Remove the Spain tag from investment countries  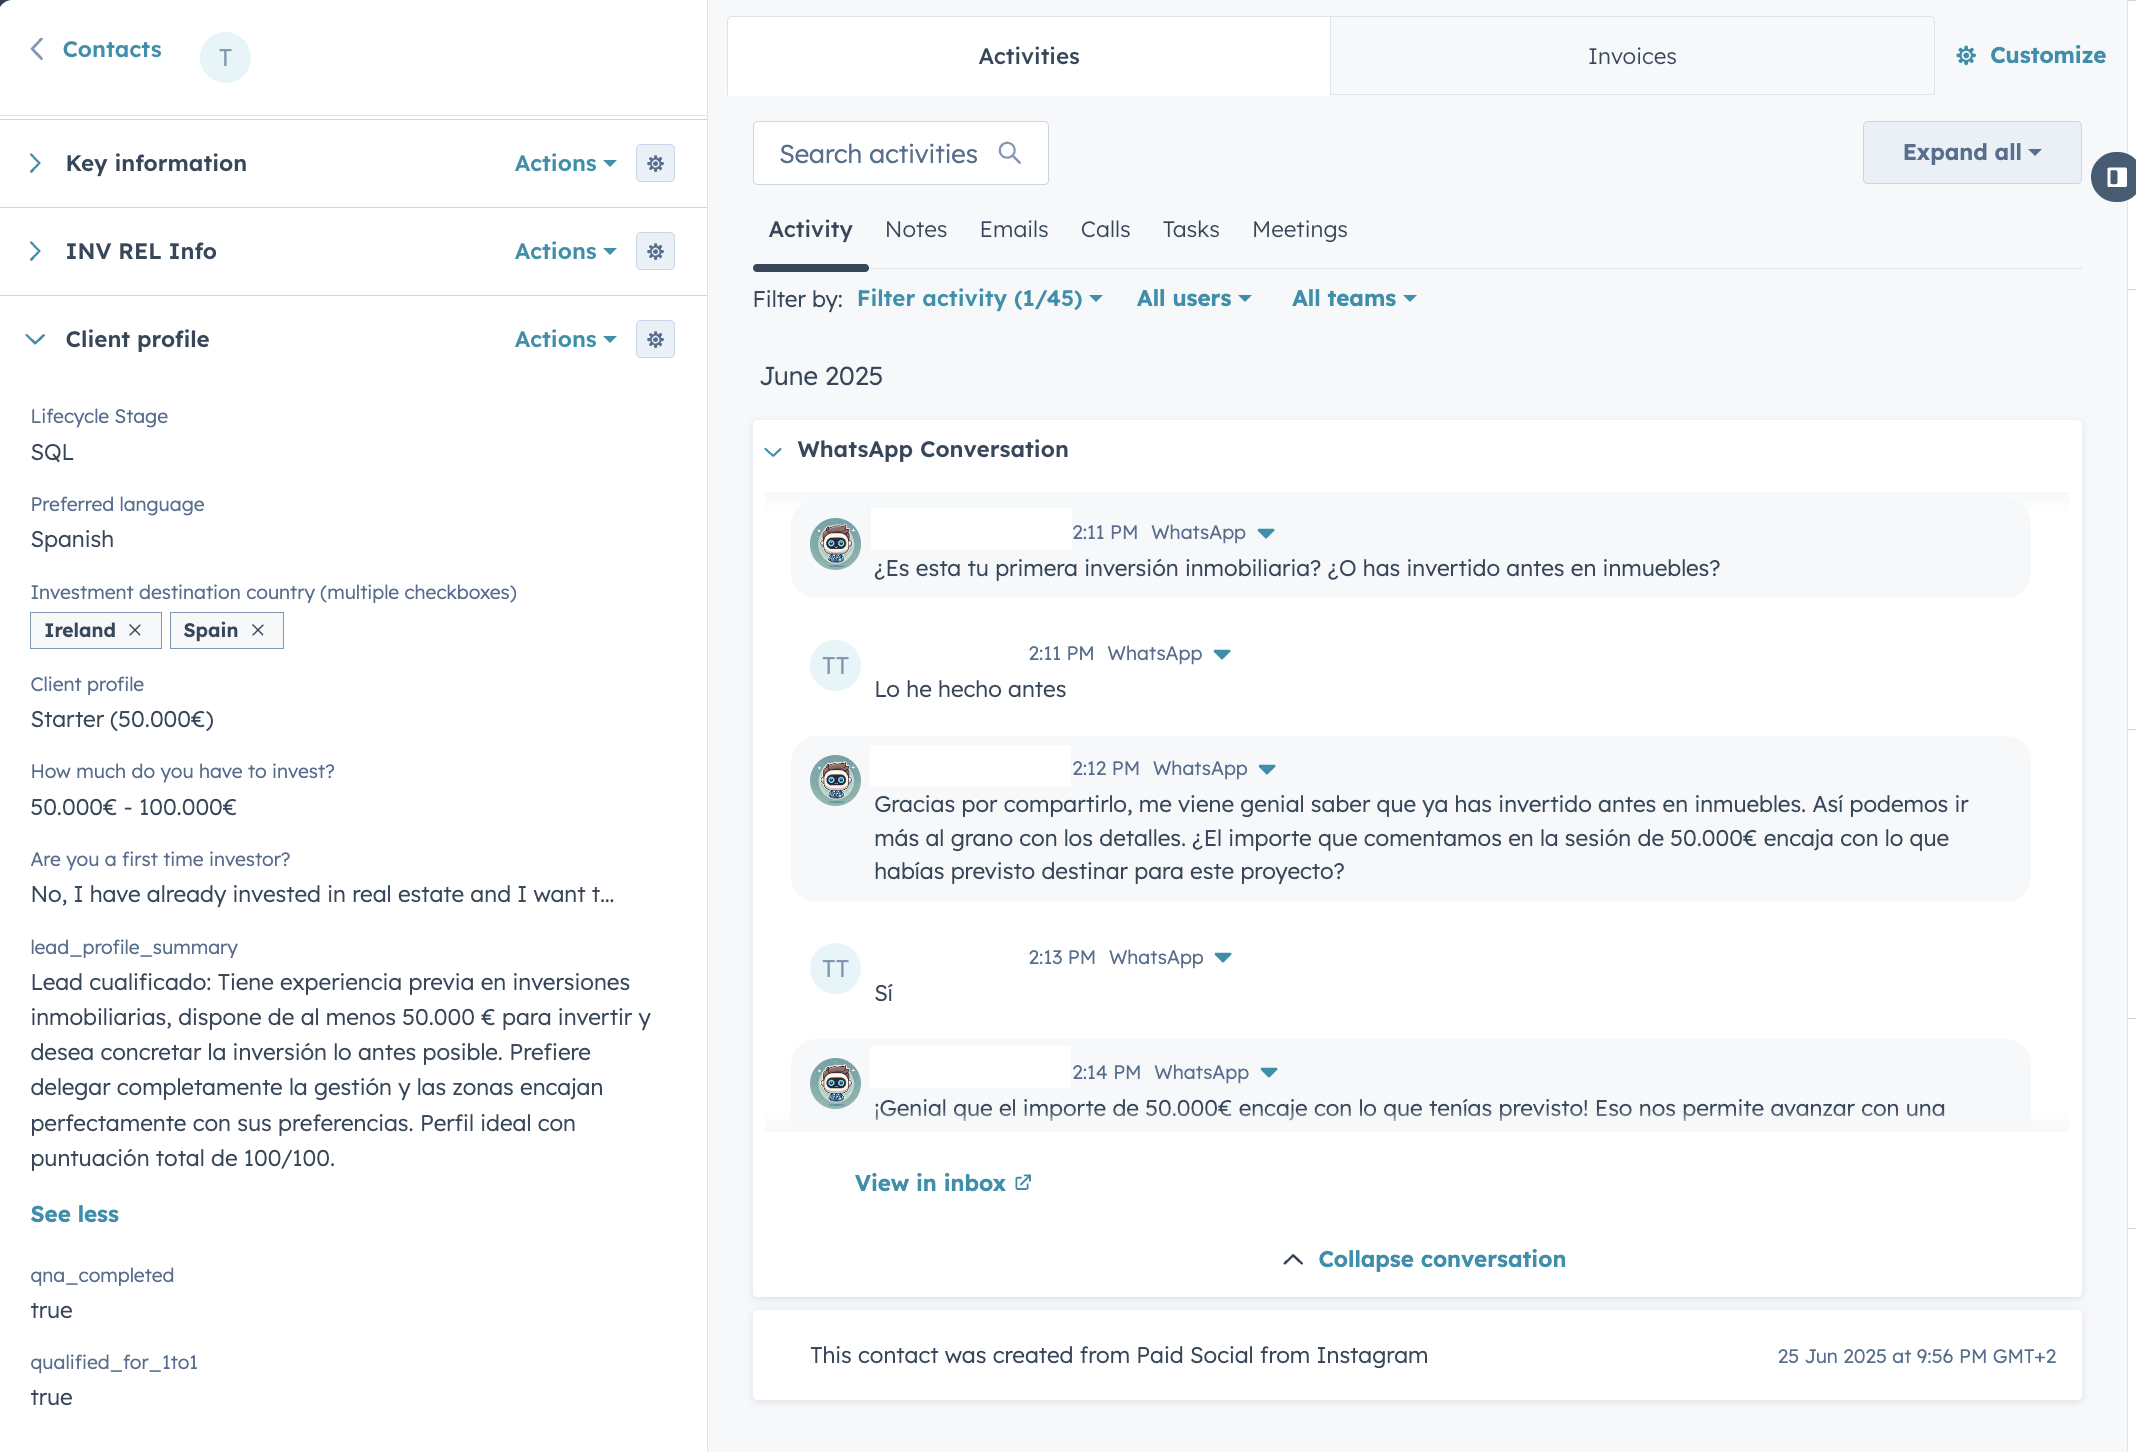tap(258, 630)
